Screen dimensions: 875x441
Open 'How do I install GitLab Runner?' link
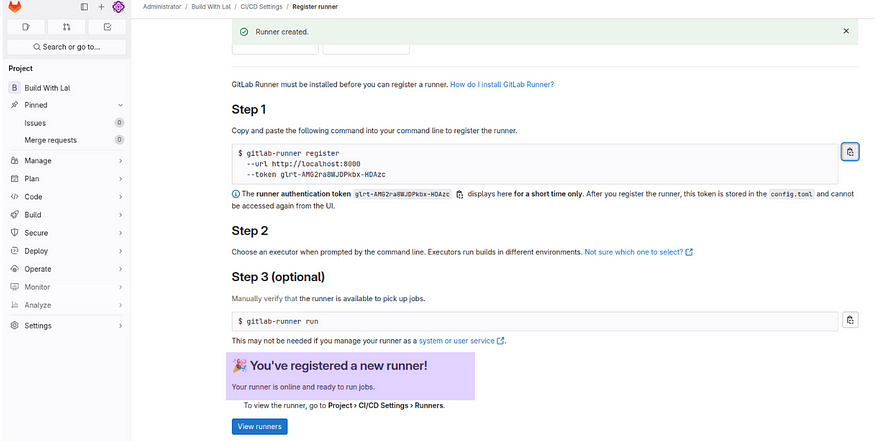[502, 85]
